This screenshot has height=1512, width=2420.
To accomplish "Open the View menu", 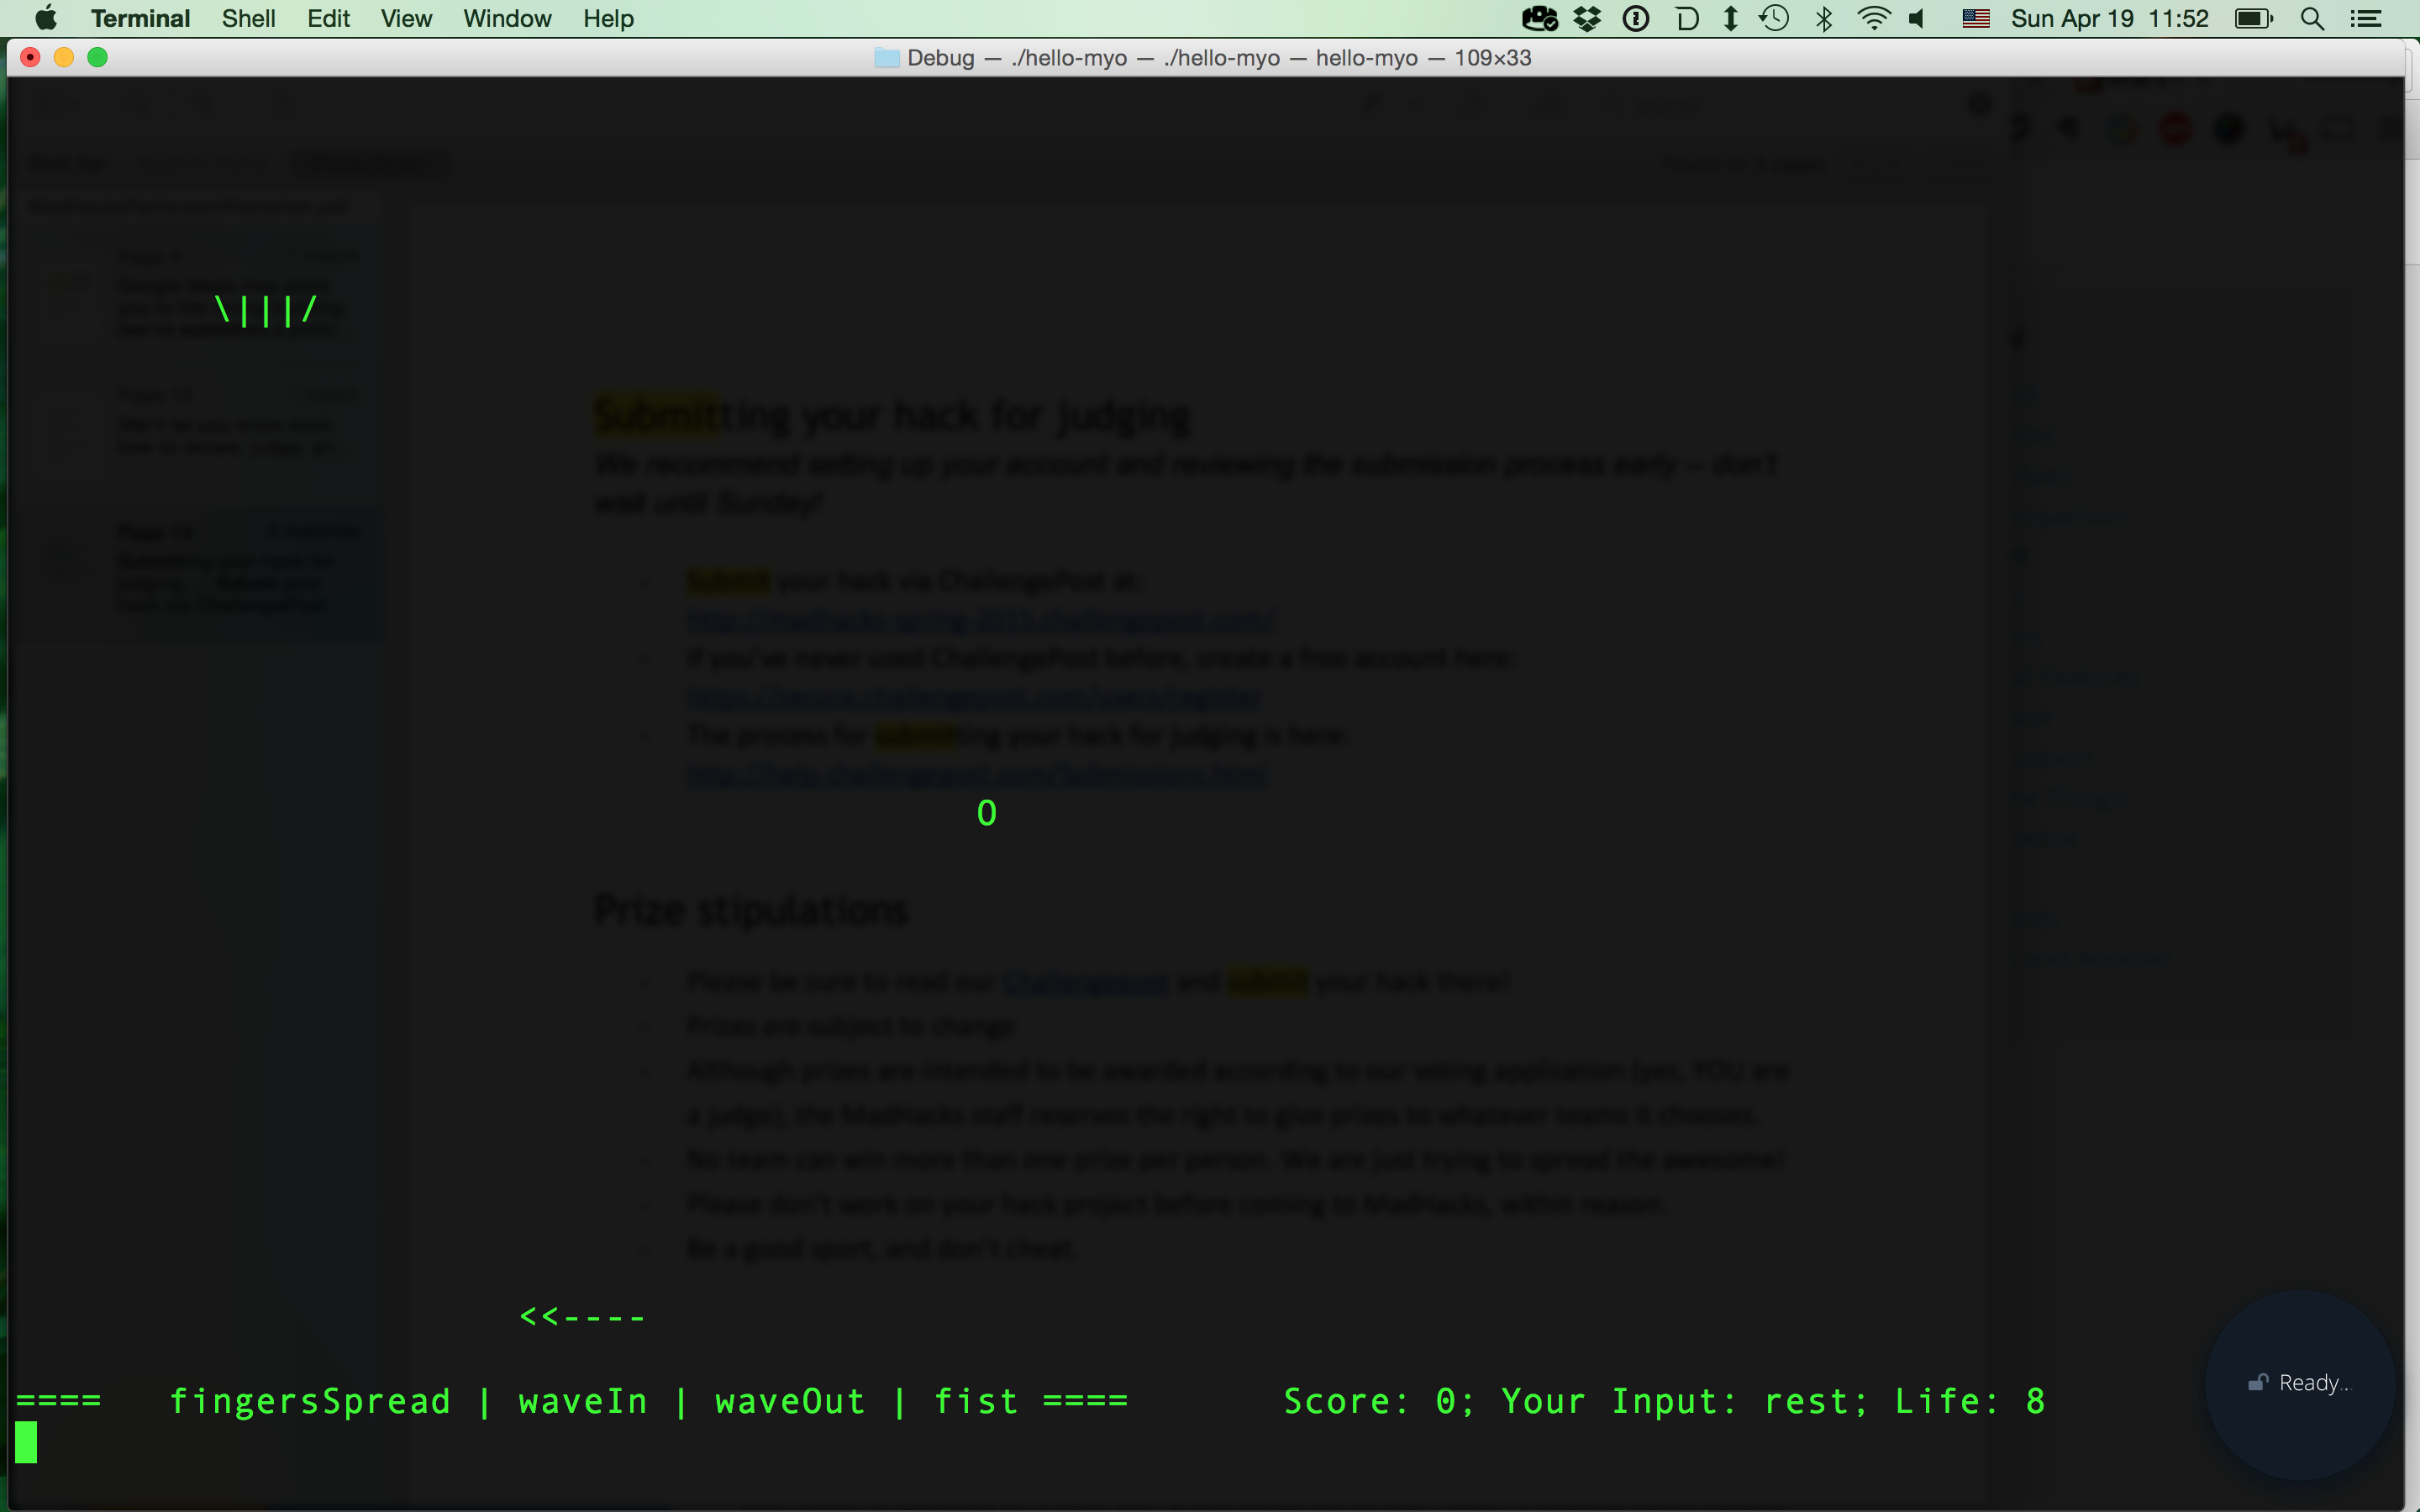I will (x=406, y=19).
